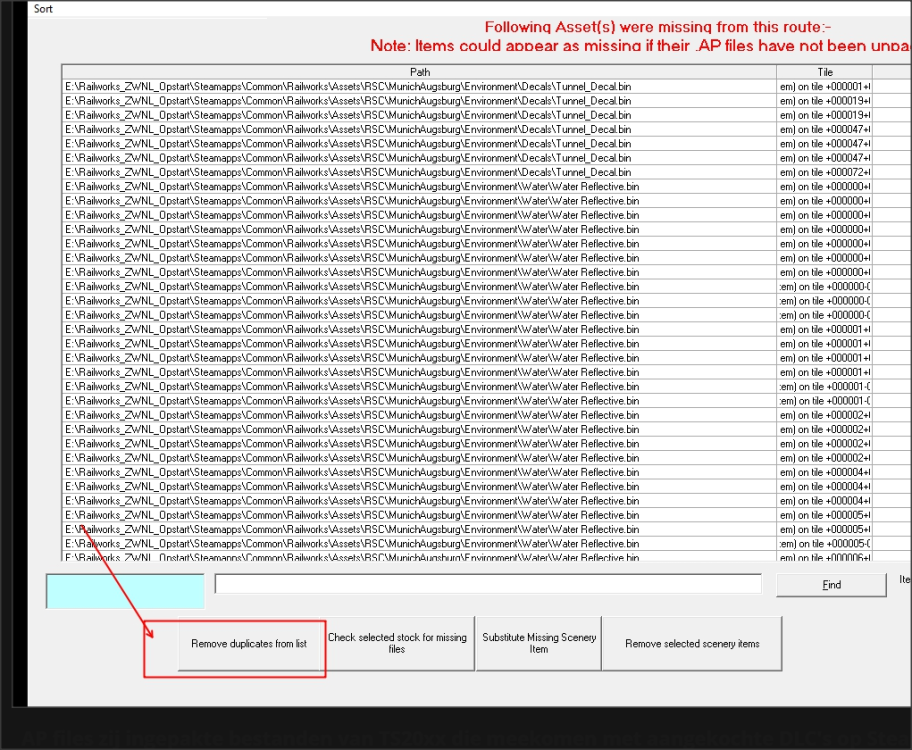The height and width of the screenshot is (750, 912).
Task: Select Tunnel_Decal.bin row on tile +000072
Action: pyautogui.click(x=348, y=172)
